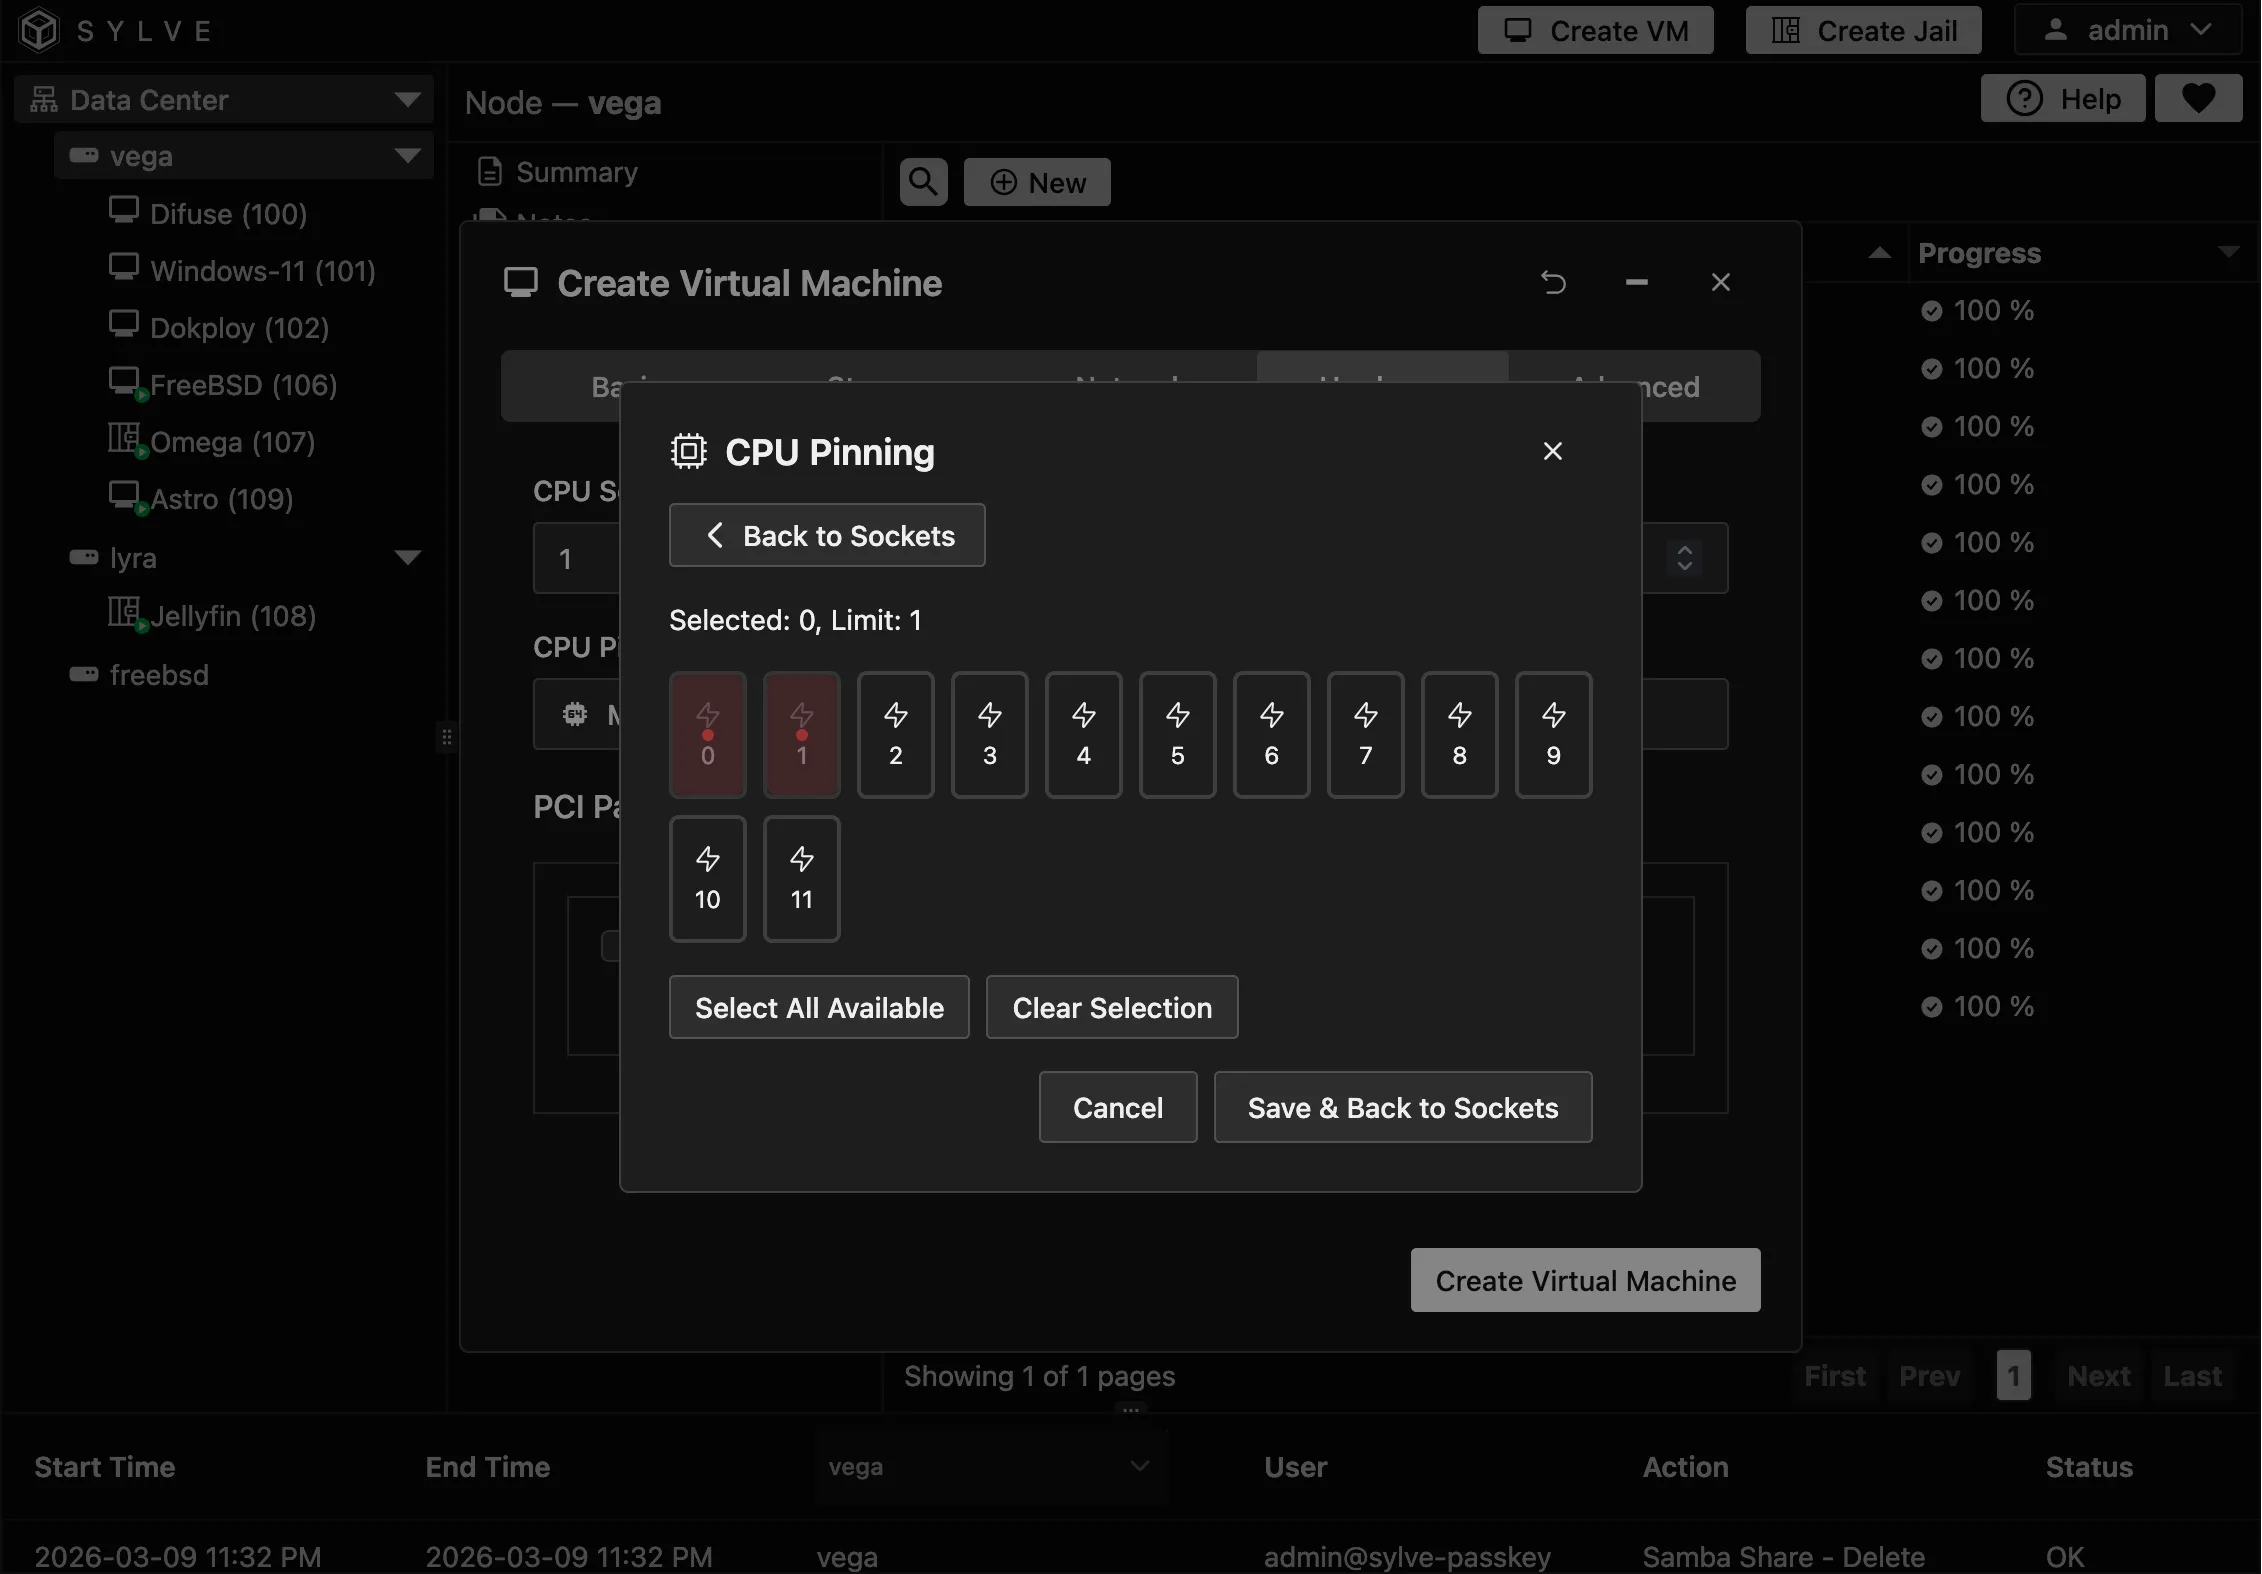Click the heart icon button
This screenshot has width=2262, height=1574.
2197,98
